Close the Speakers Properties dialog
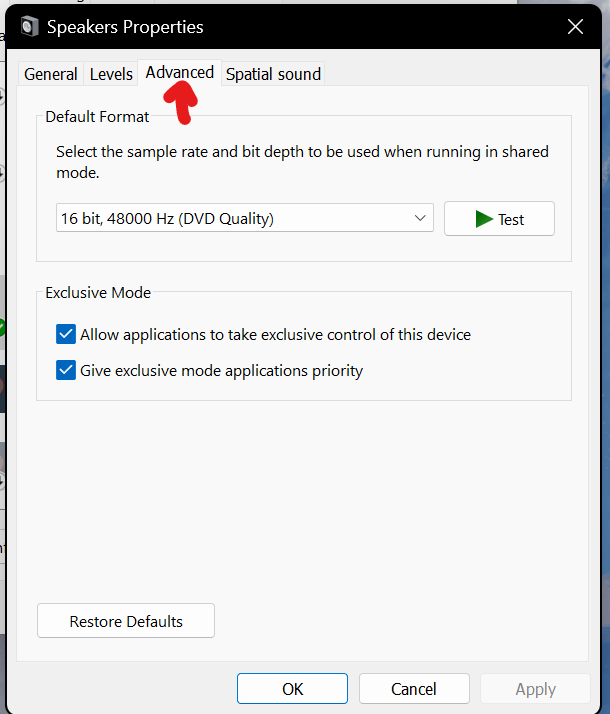This screenshot has height=714, width=610. coord(575,27)
